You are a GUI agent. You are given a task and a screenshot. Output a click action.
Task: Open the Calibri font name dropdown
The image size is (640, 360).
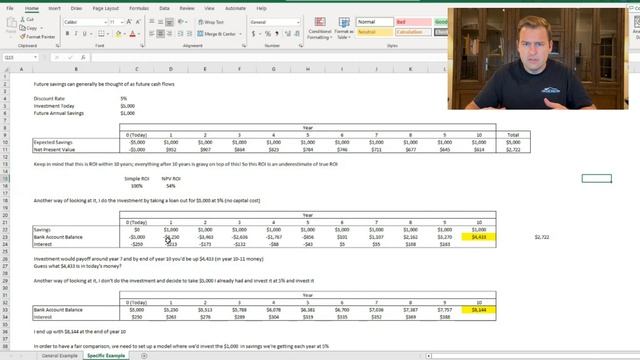click(x=105, y=22)
